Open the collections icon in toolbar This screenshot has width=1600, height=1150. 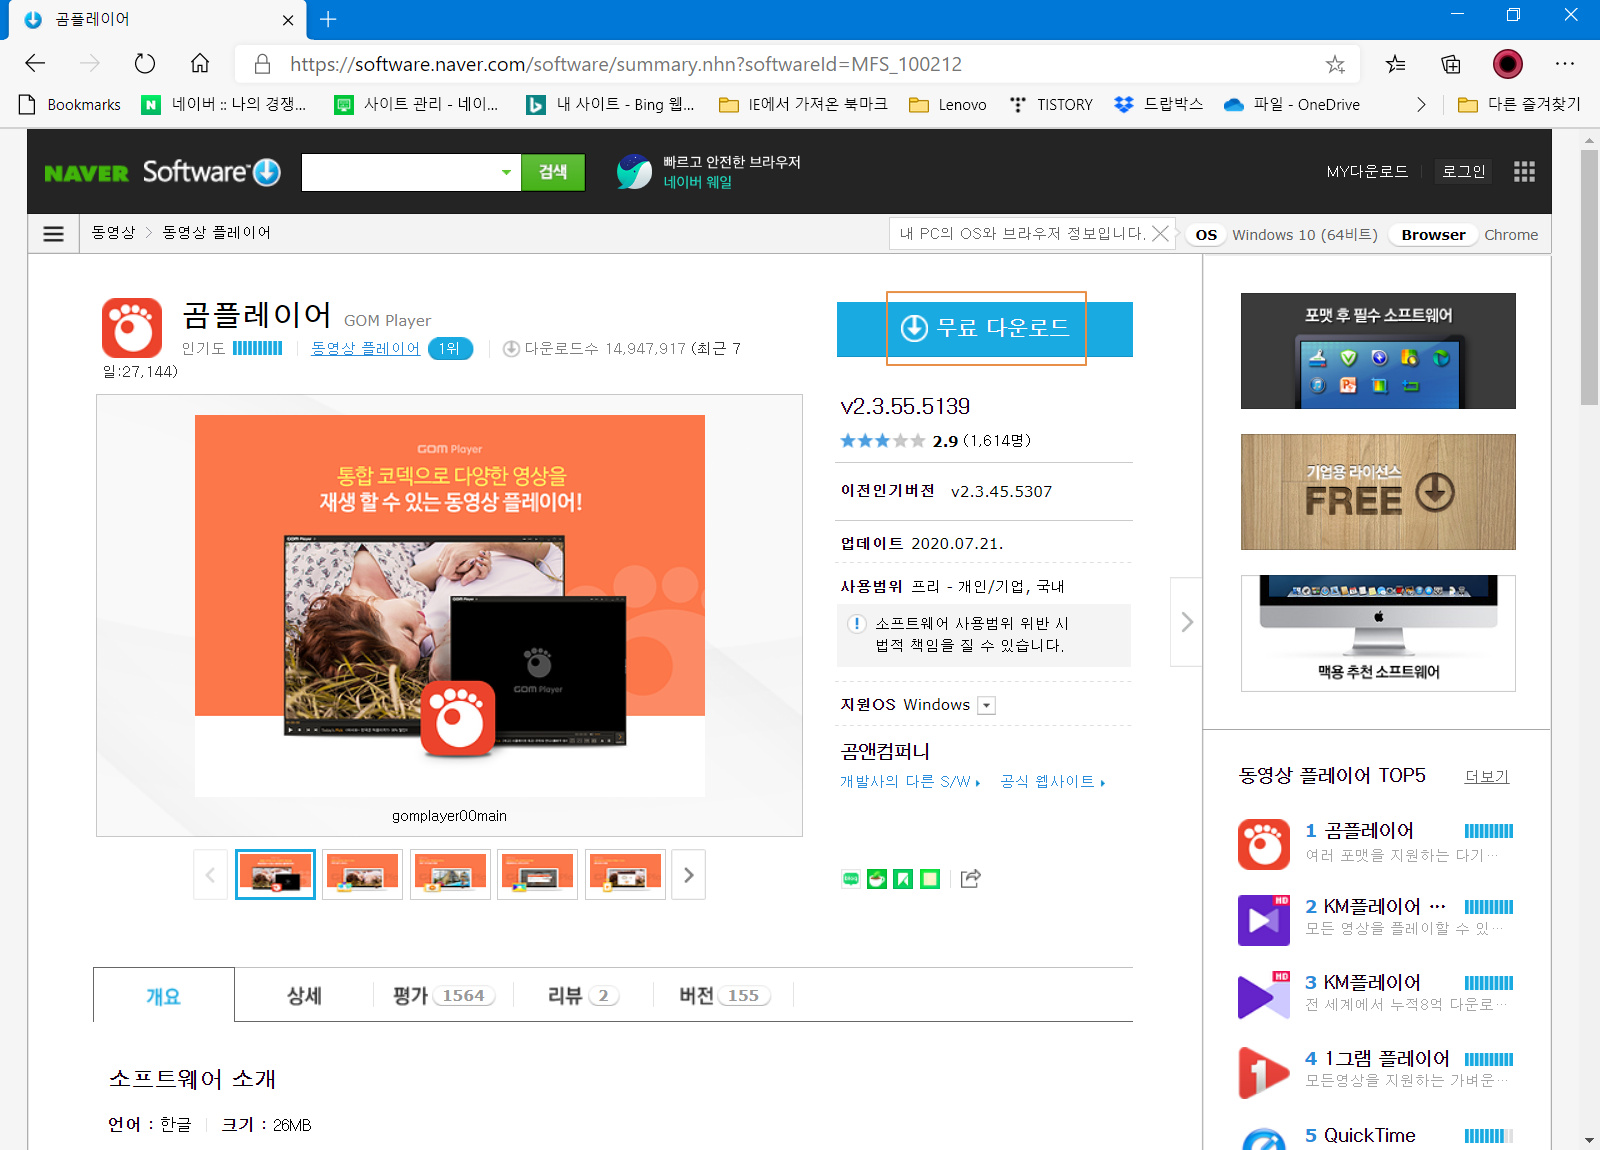point(1451,64)
